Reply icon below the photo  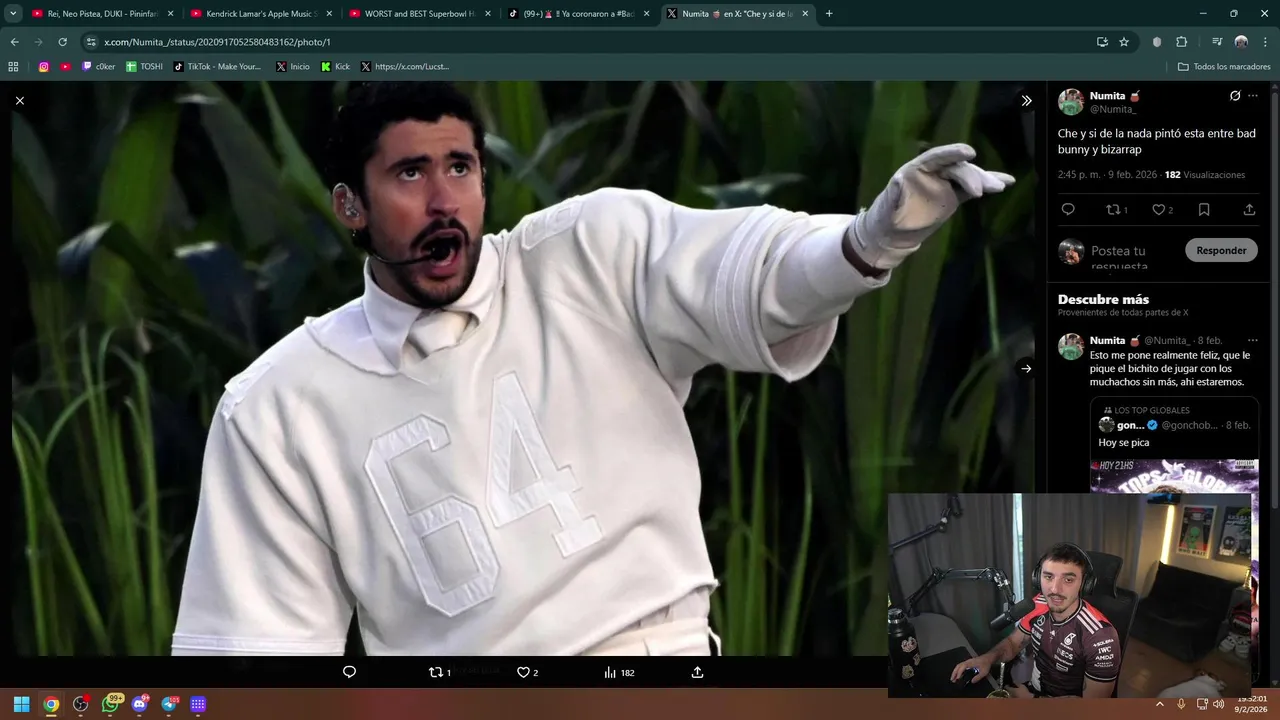coord(349,672)
